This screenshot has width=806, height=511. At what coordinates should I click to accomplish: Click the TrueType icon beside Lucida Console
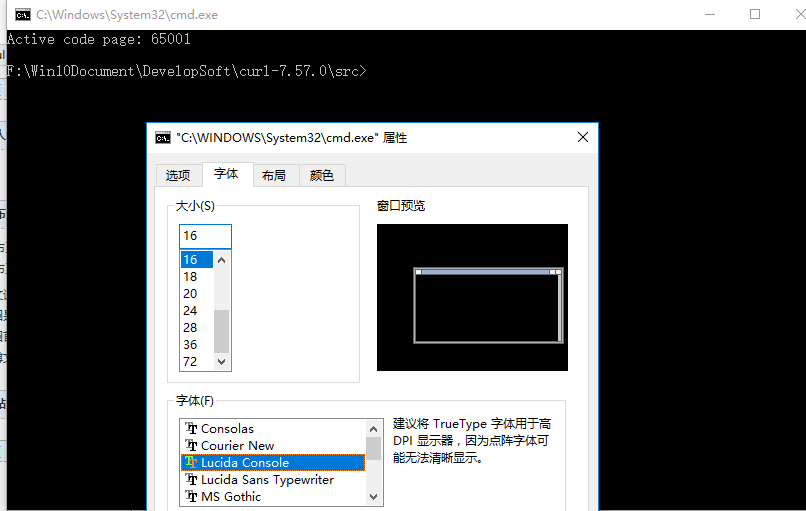(x=191, y=462)
